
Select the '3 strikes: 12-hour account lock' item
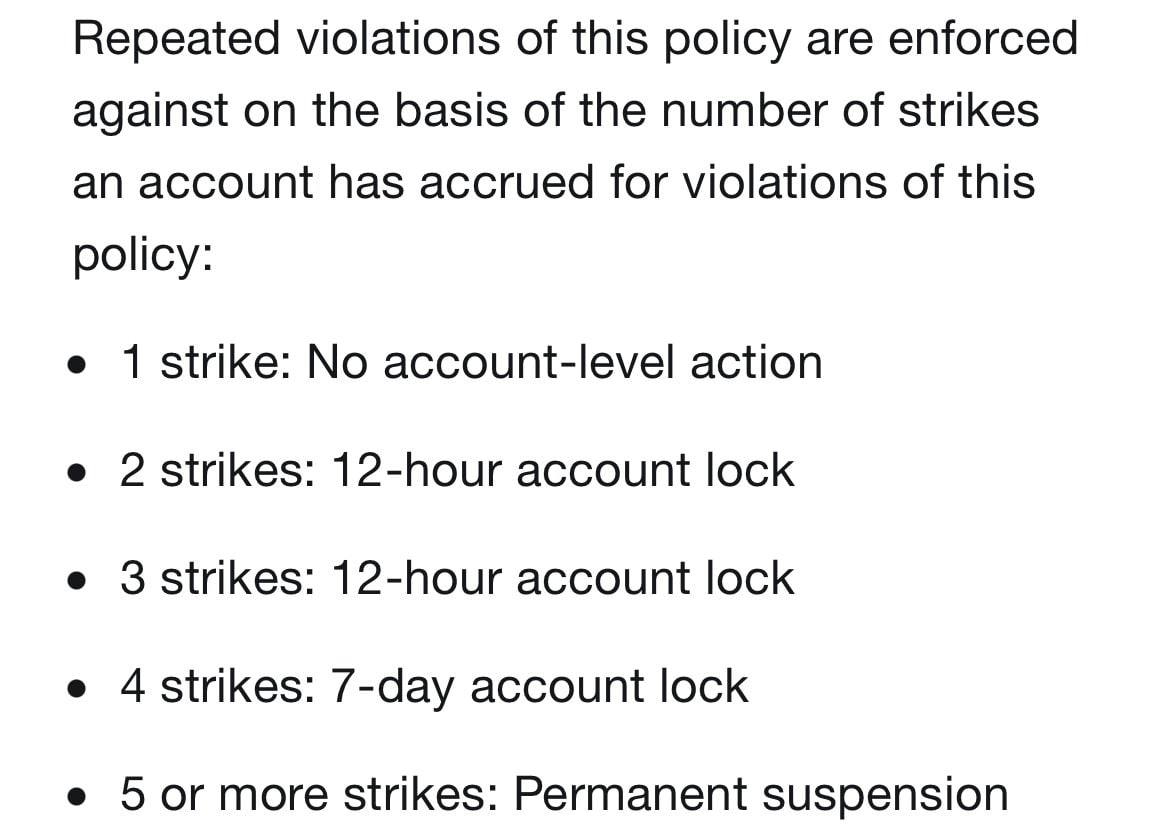(x=457, y=578)
